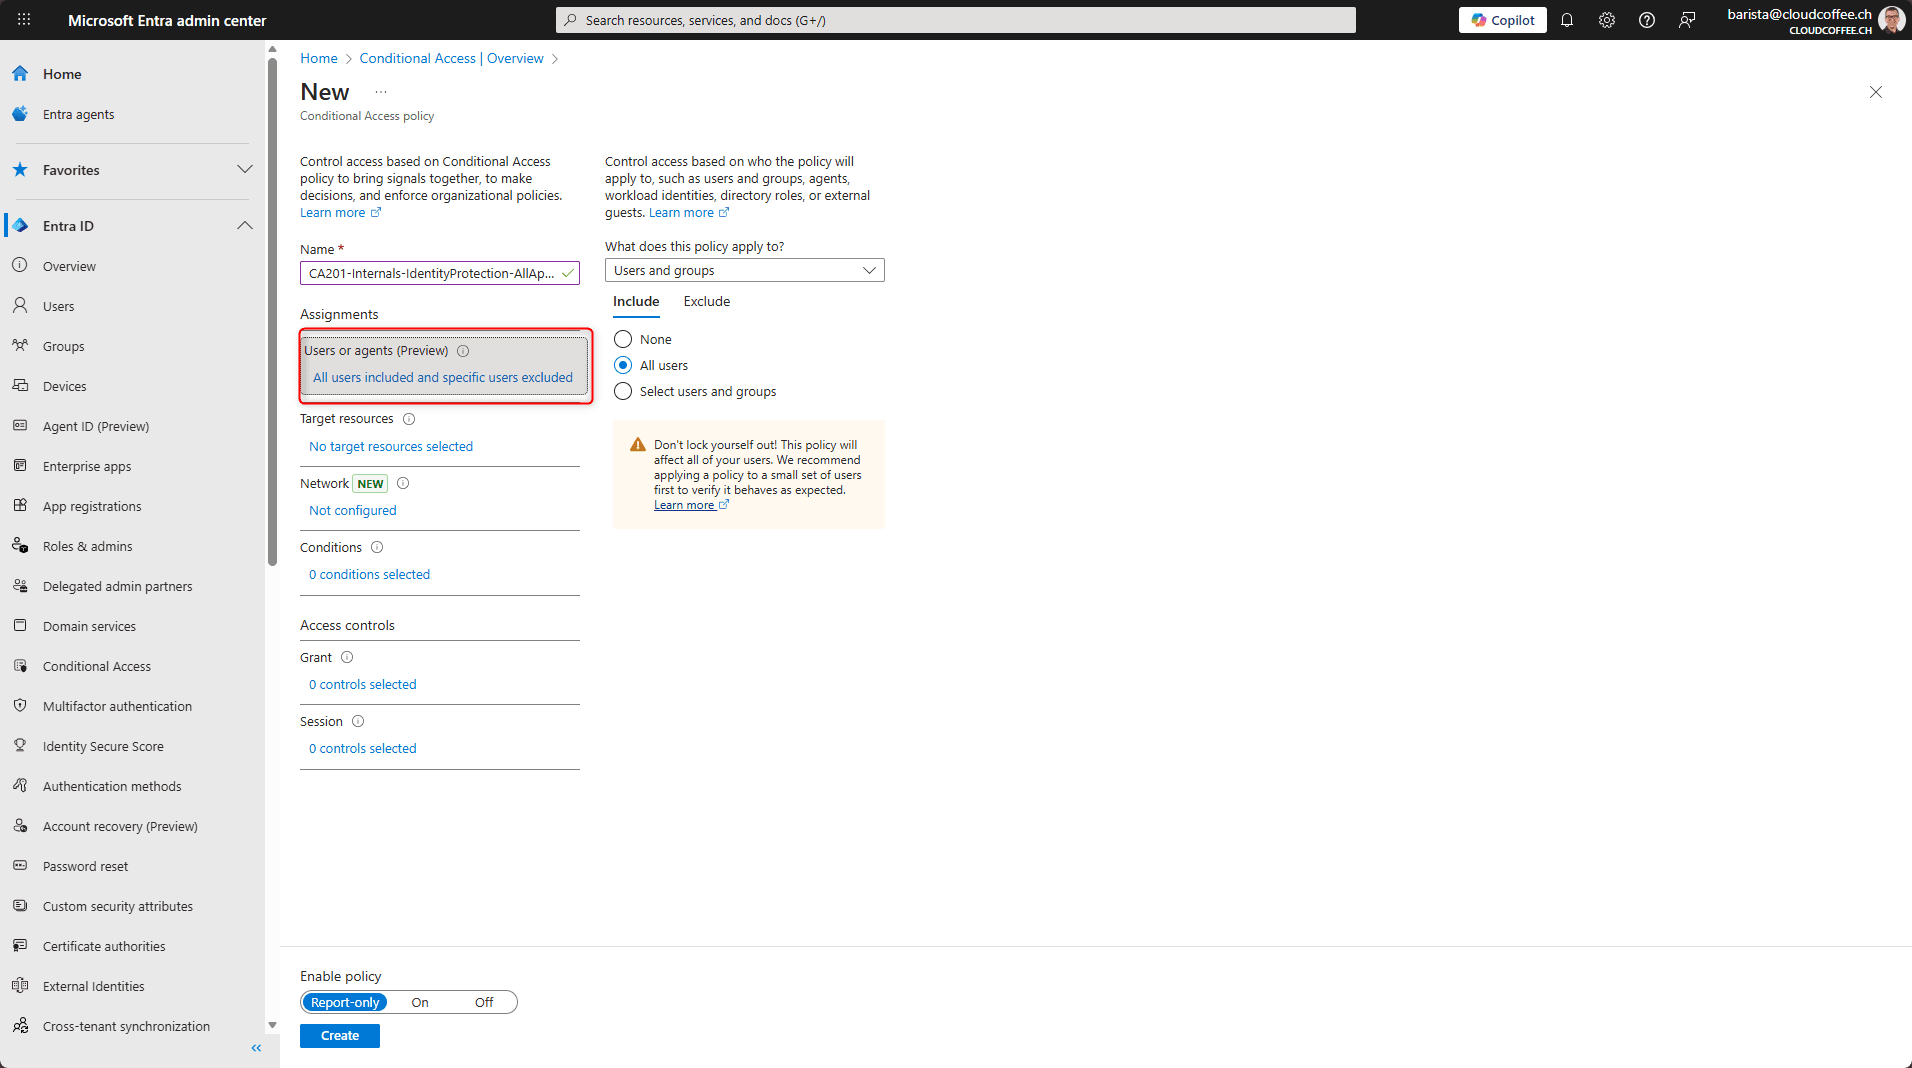Viewport: 1912px width, 1068px height.
Task: Switch Enable policy to On
Action: [420, 1002]
